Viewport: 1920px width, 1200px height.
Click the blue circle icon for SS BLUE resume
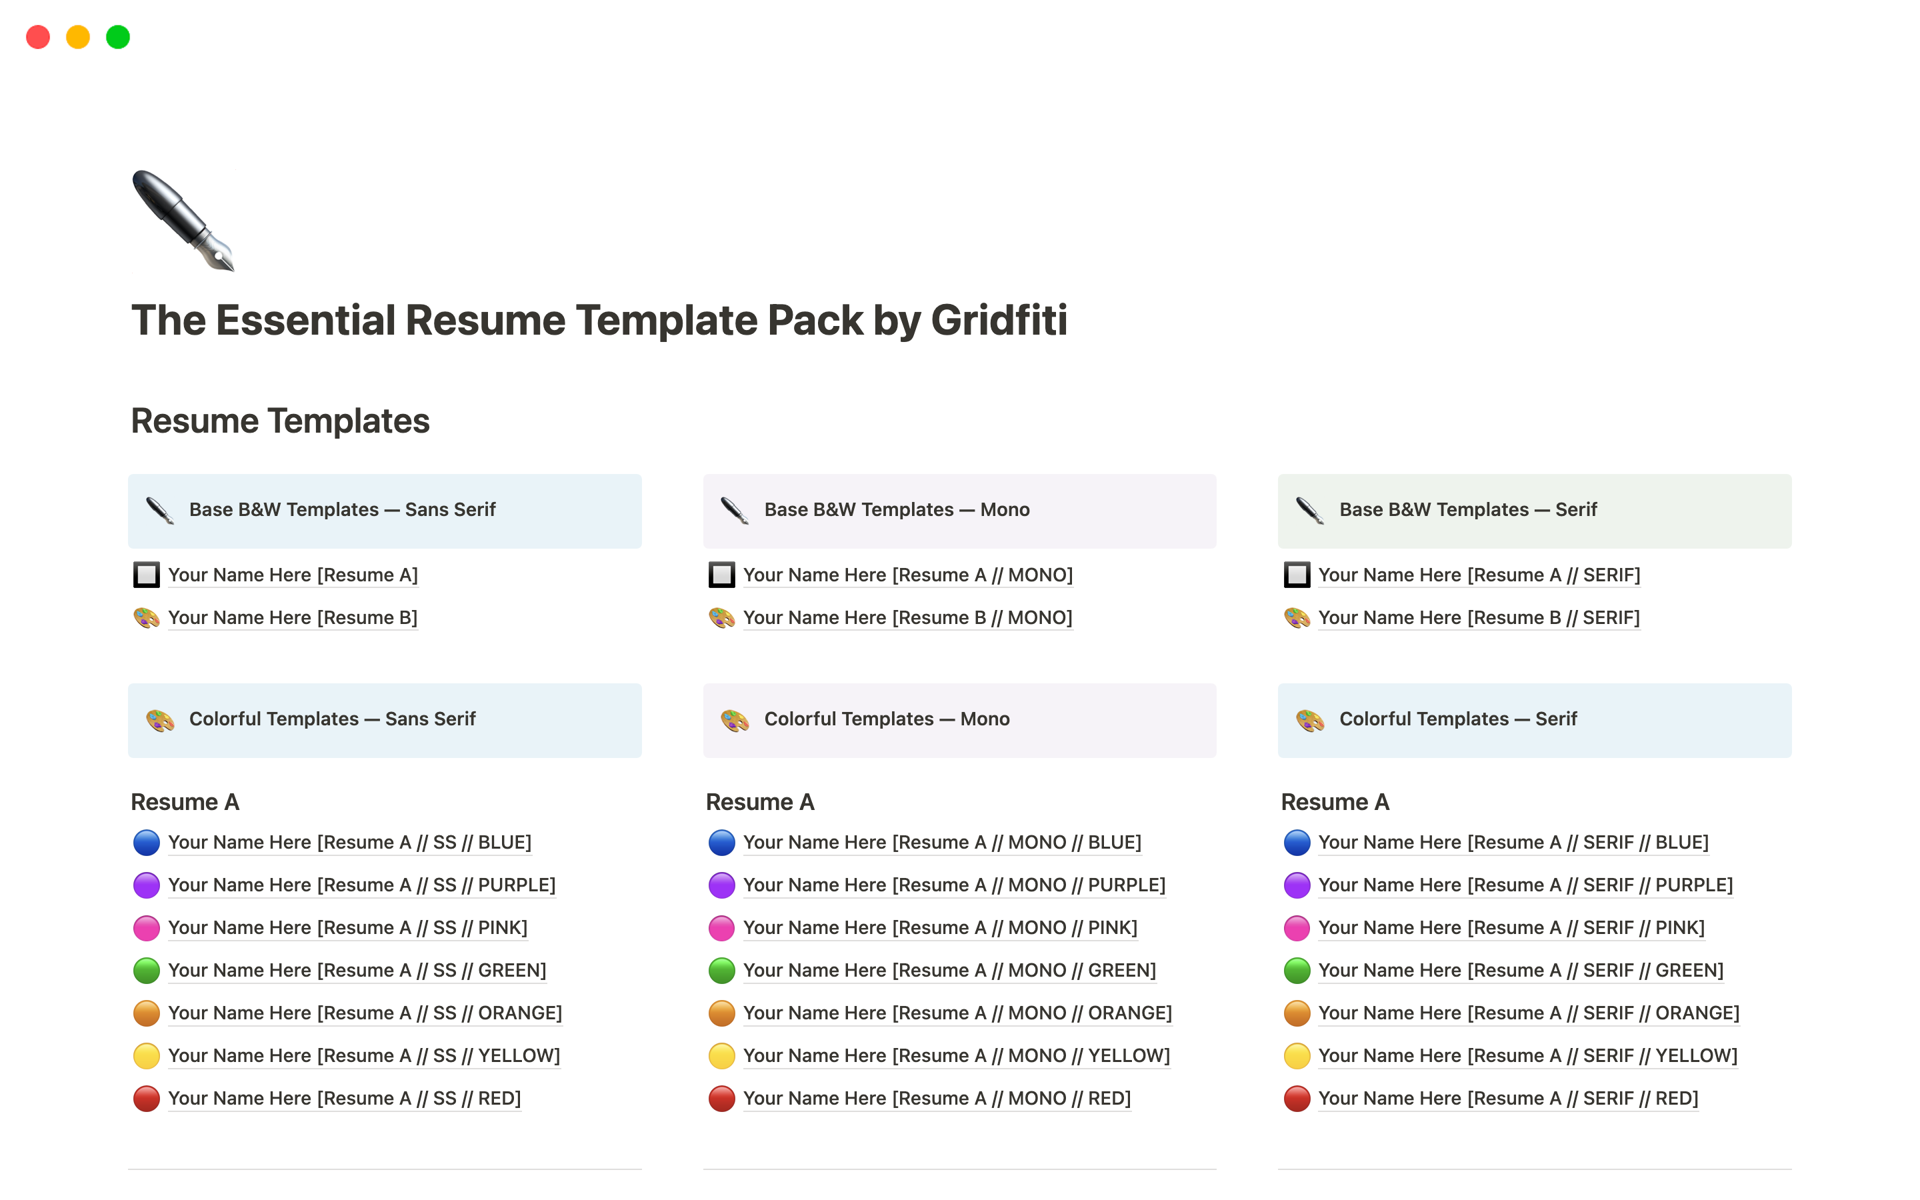pyautogui.click(x=147, y=843)
